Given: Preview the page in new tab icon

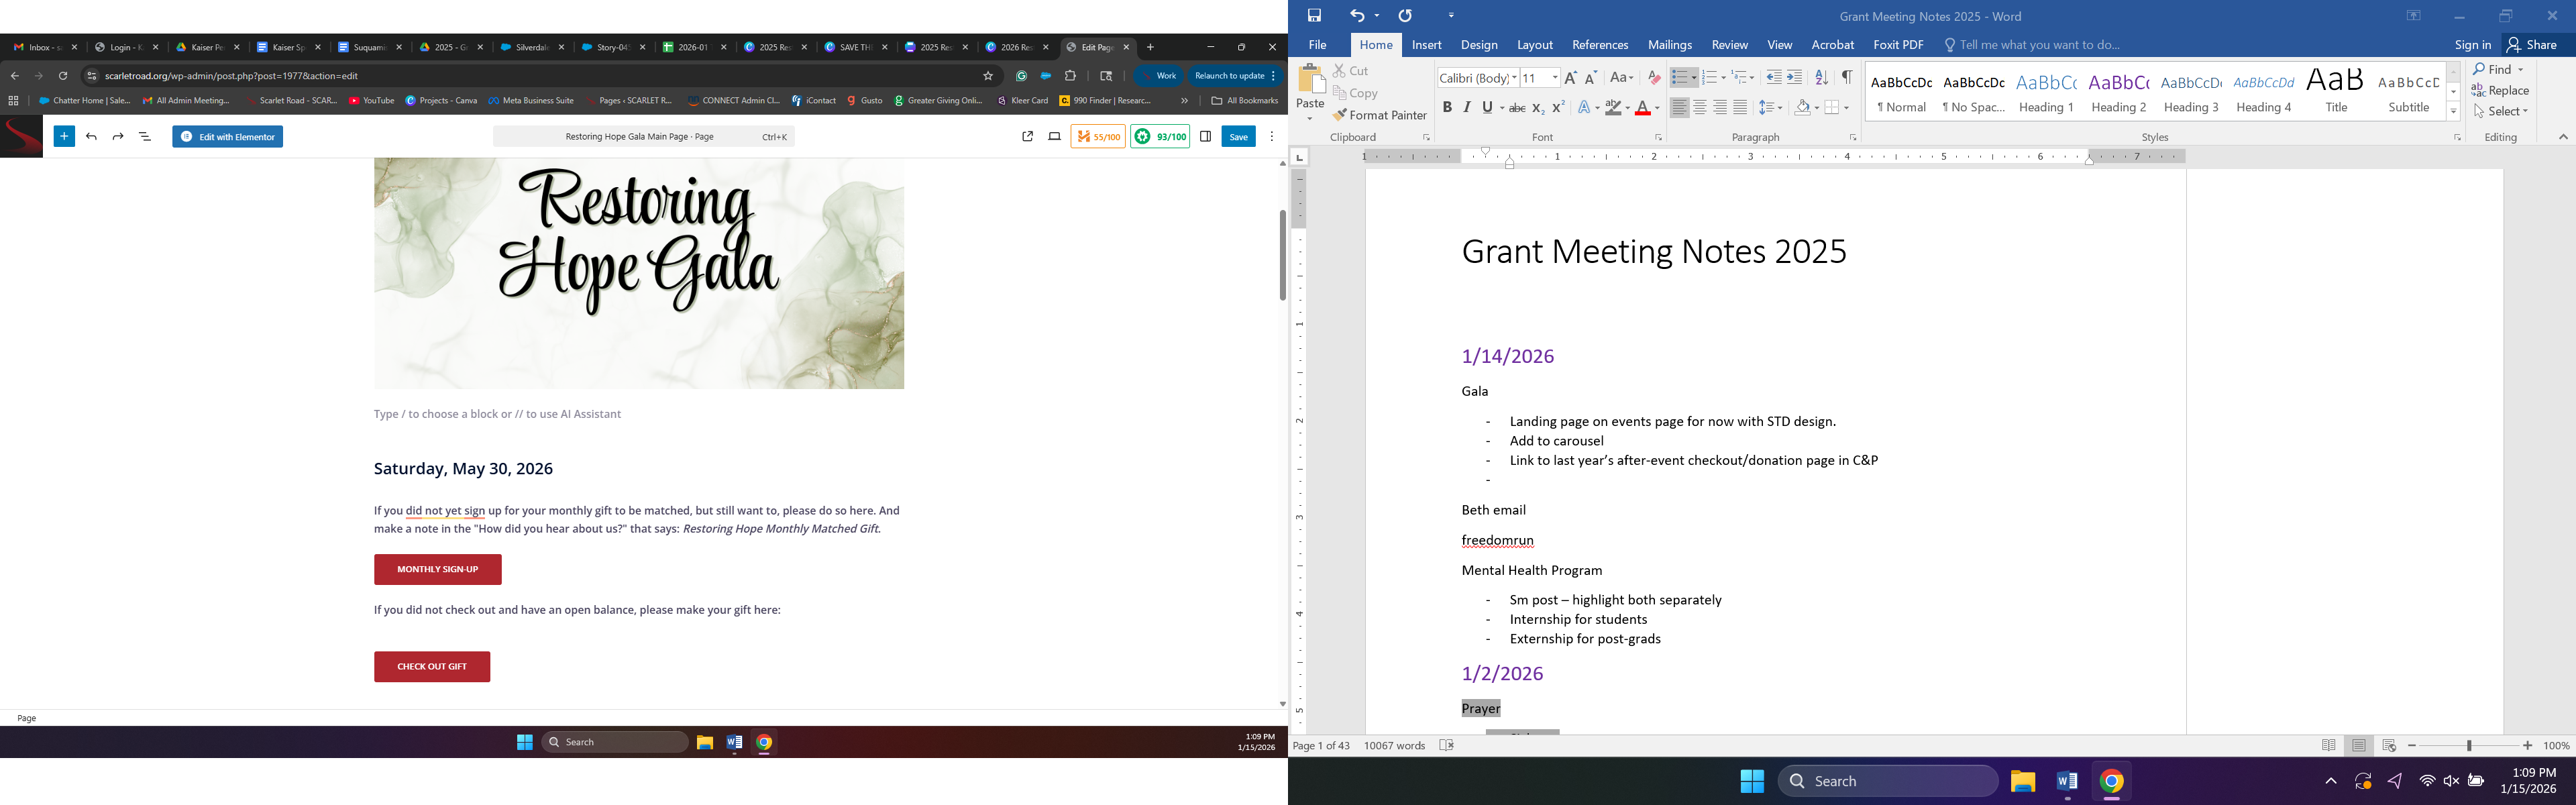Looking at the screenshot, I should point(1027,137).
